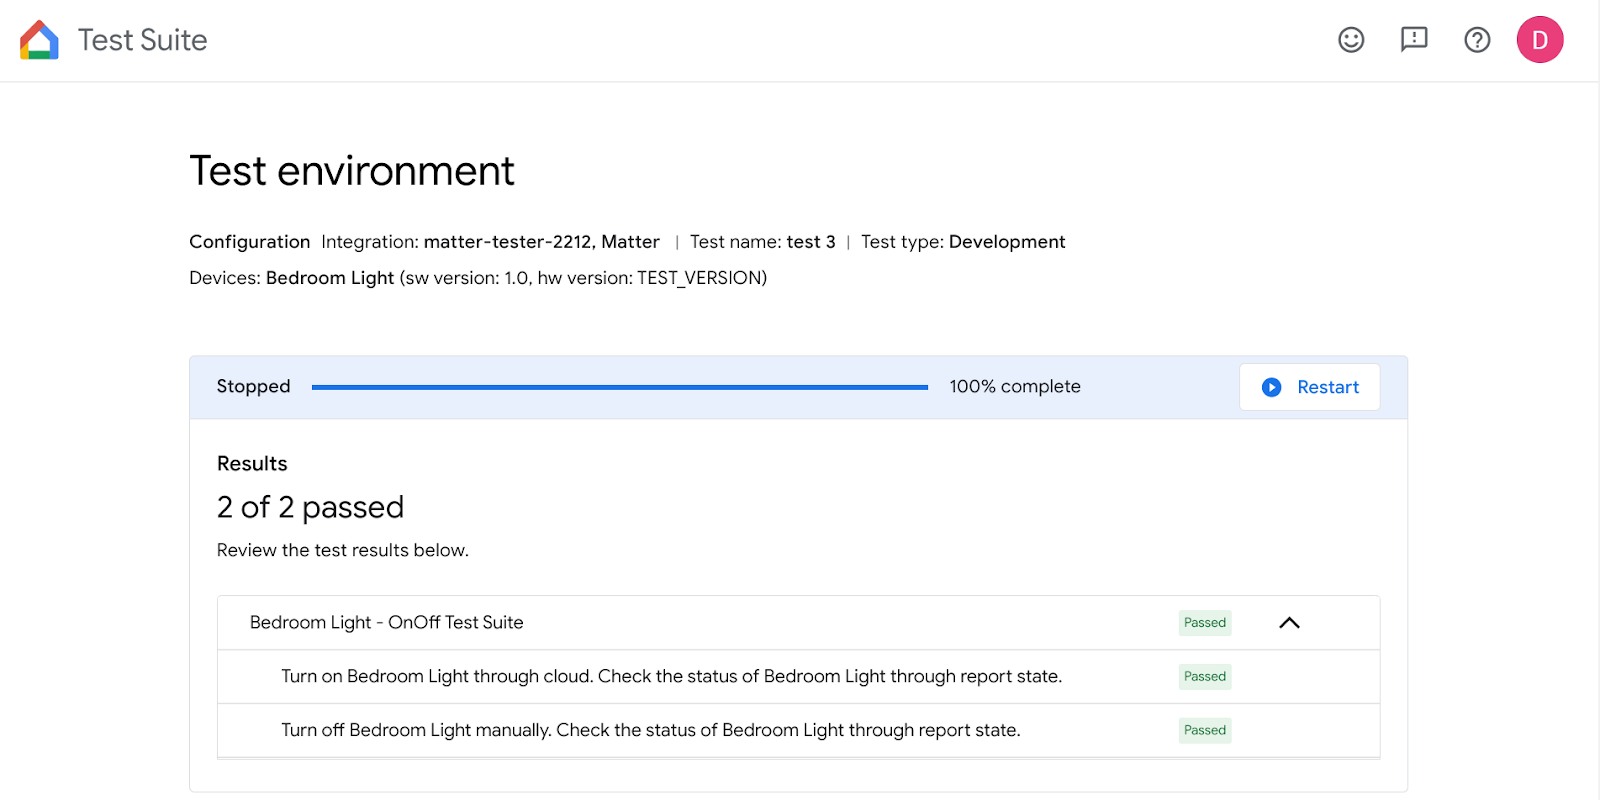The image size is (1600, 800).
Task: Click the Passed badge on the suite header row
Action: (1204, 623)
